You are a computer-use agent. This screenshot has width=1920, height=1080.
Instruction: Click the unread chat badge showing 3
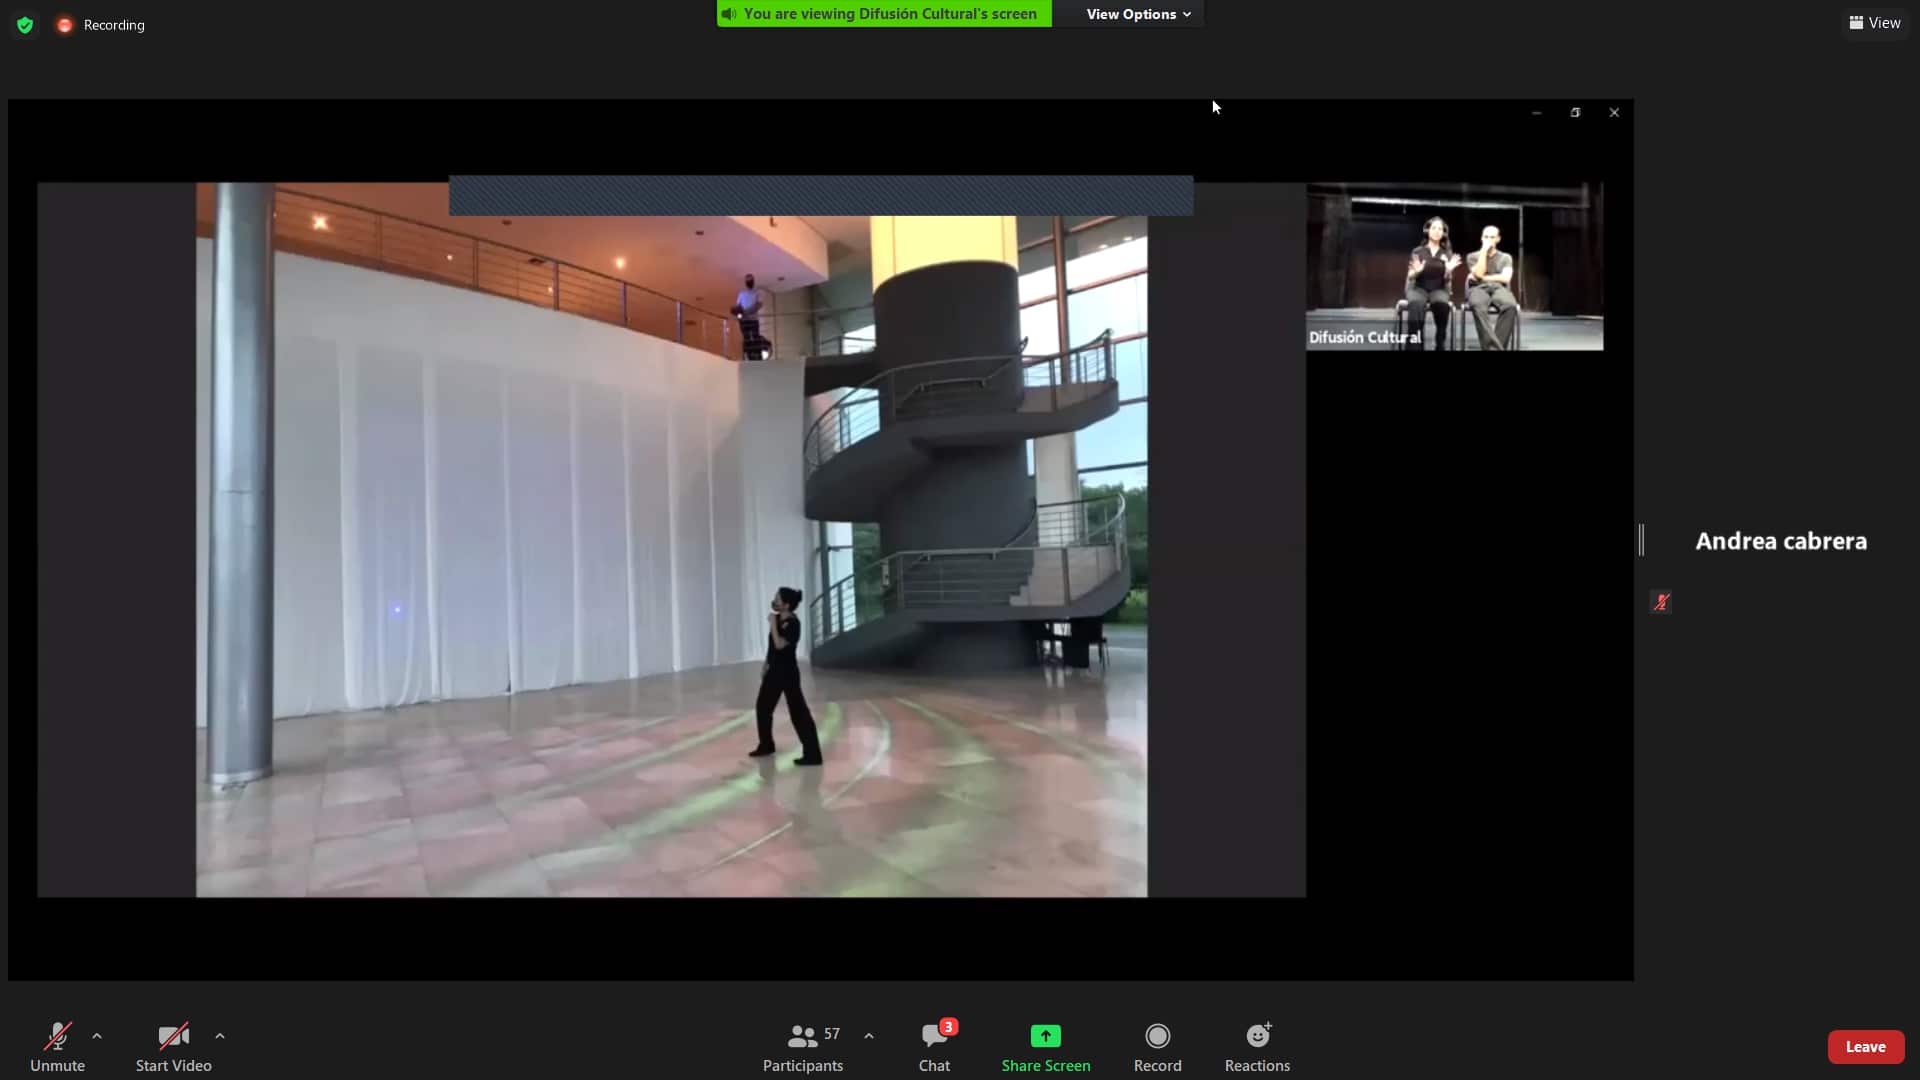click(x=949, y=1027)
